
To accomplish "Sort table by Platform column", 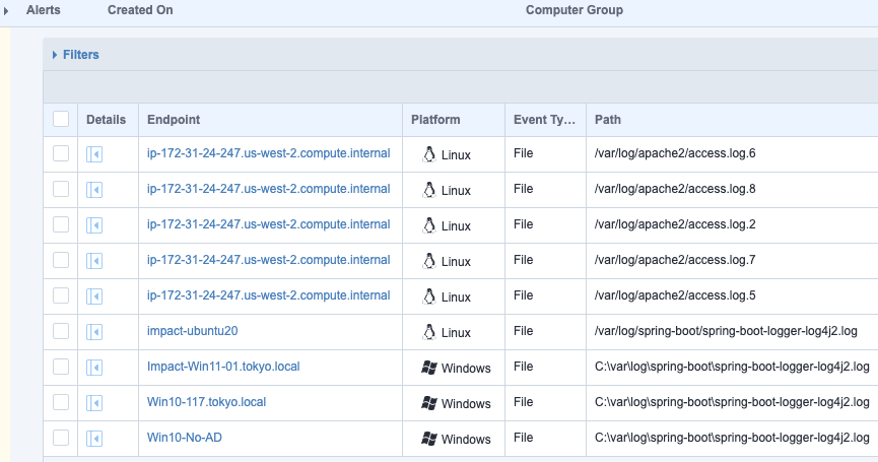I will click(x=436, y=119).
